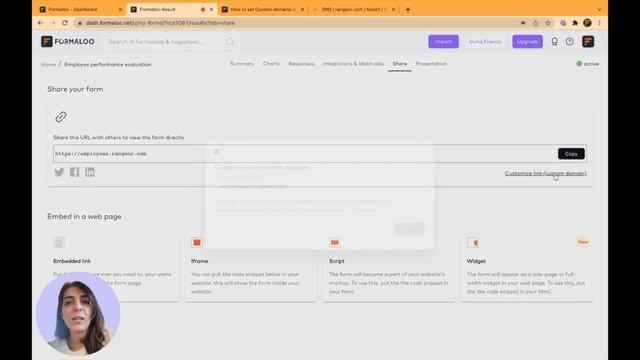Click the Embedded link icon

(x=59, y=242)
